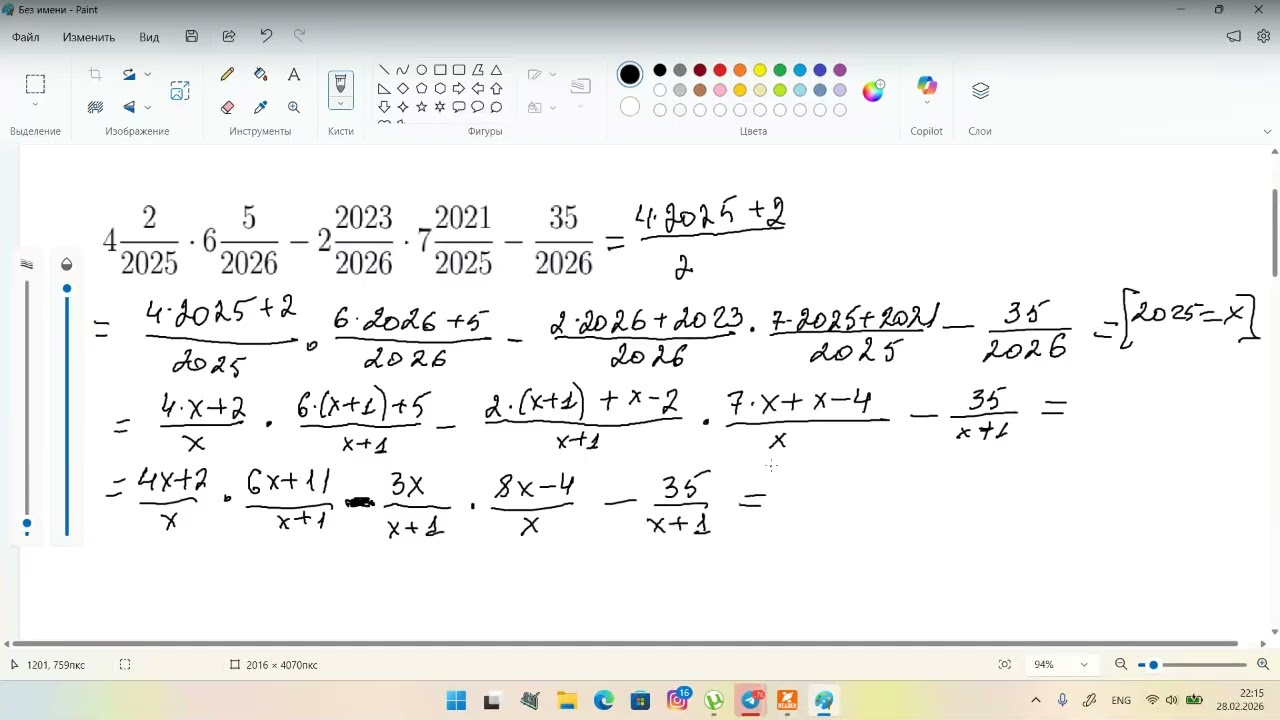Select the Brushes tool icon
This screenshot has height=720, width=1280.
coord(340,84)
